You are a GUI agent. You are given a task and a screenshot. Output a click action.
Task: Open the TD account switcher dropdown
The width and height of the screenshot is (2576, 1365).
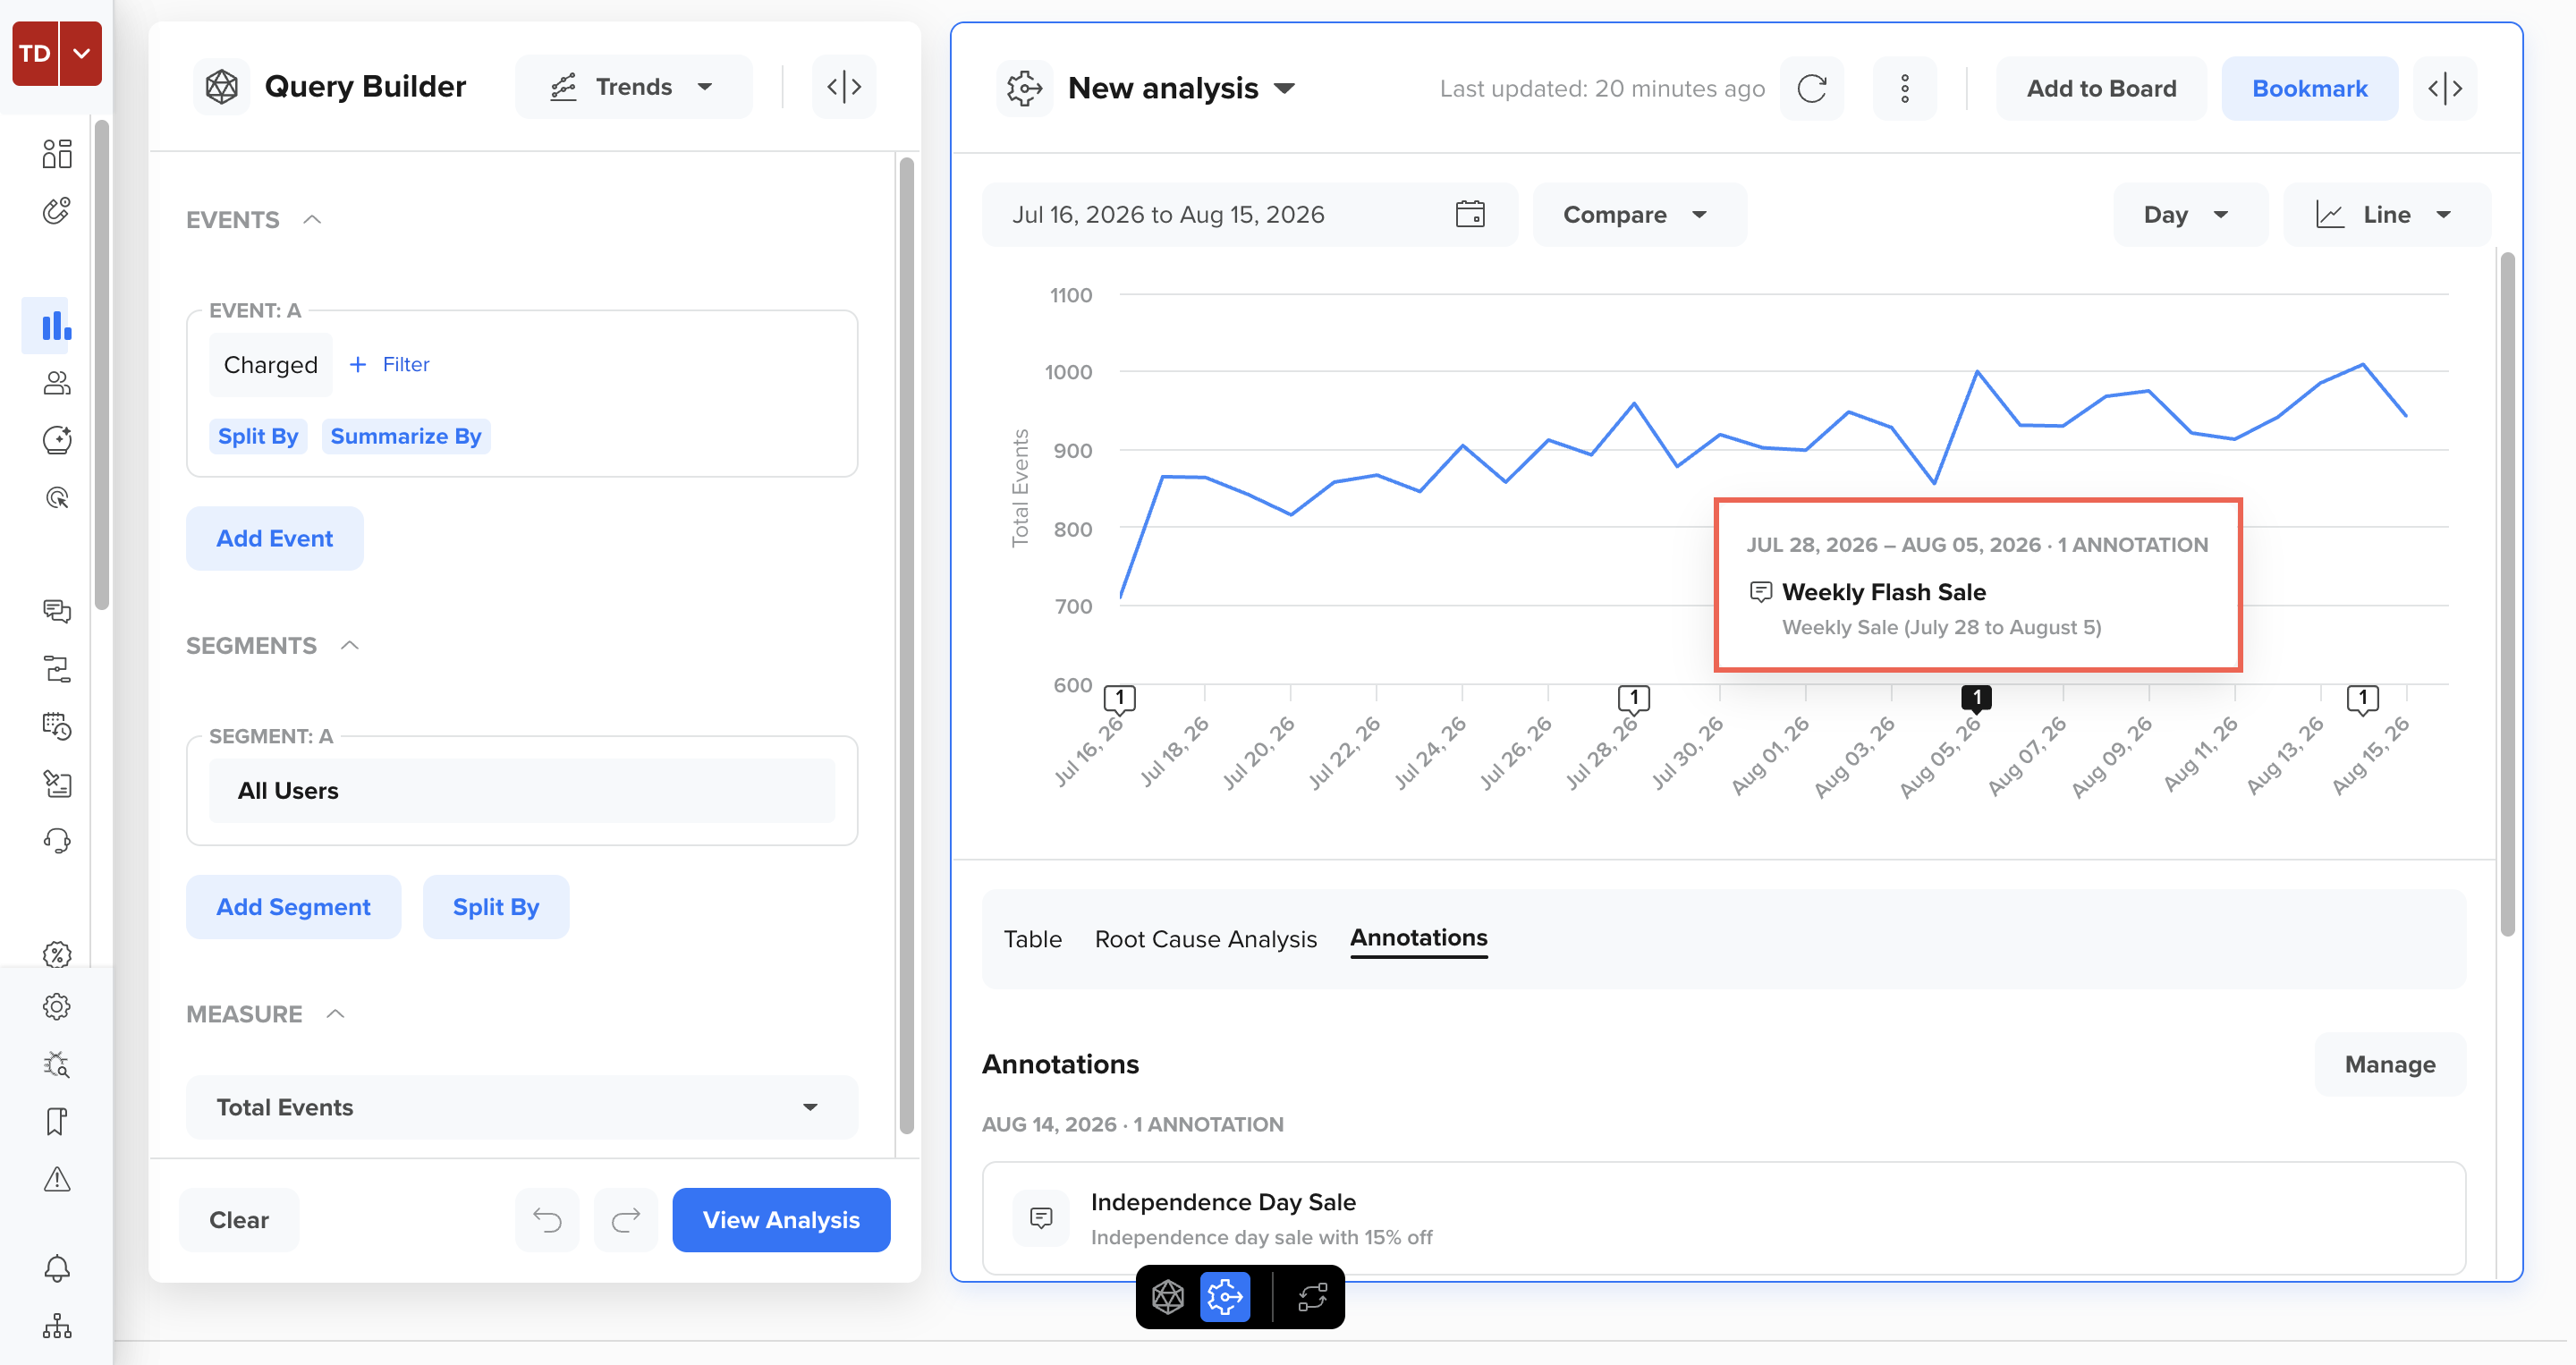point(81,53)
